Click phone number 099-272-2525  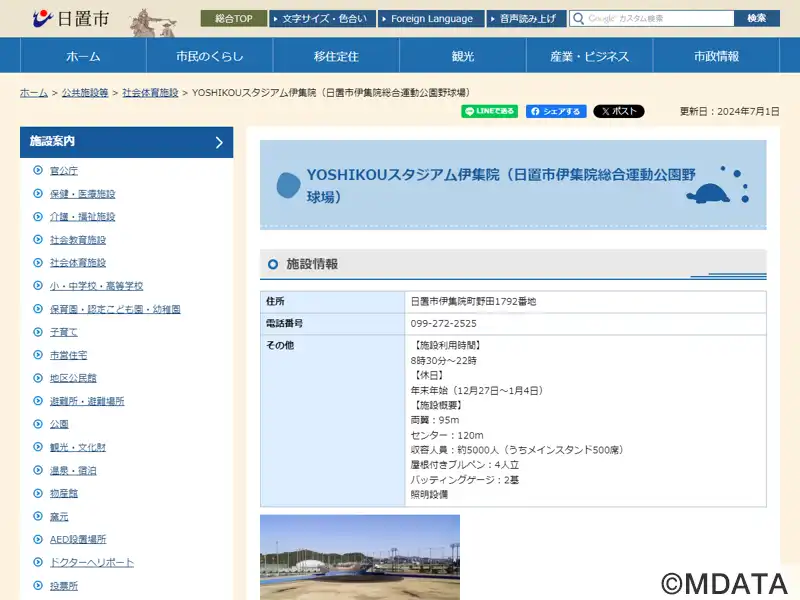point(443,323)
